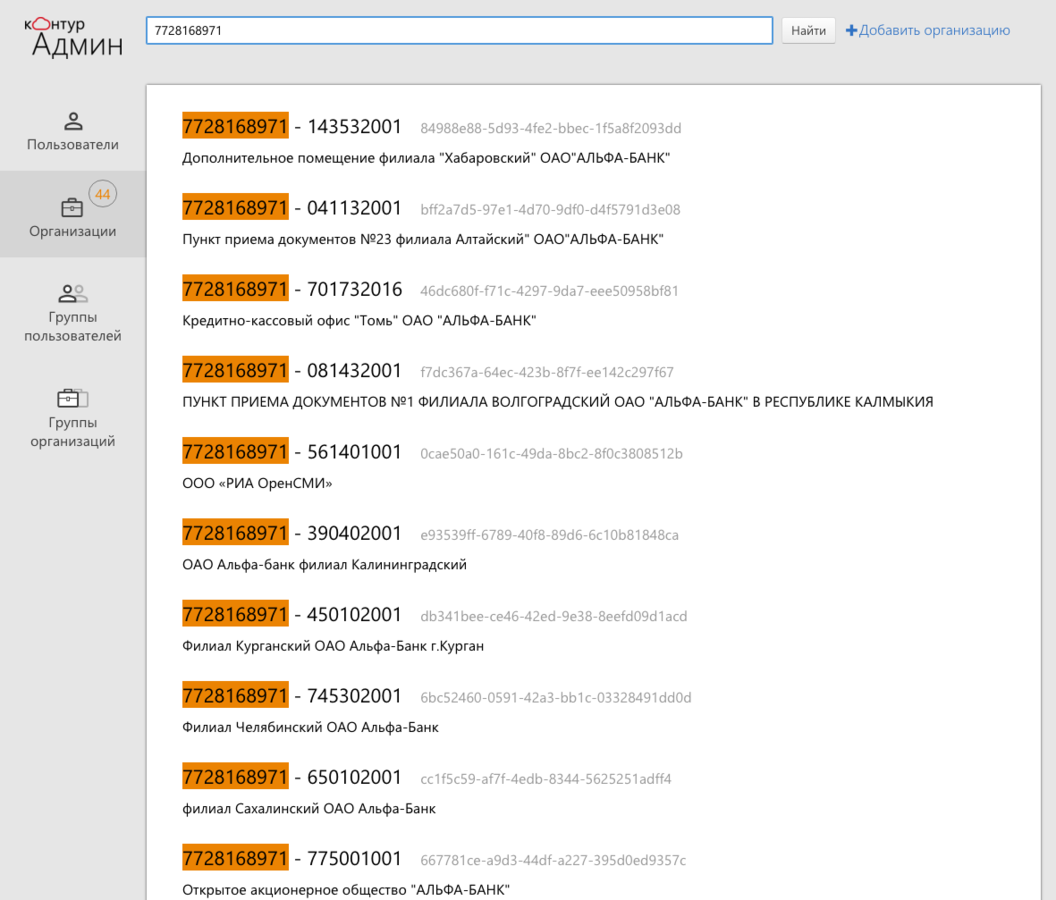The height and width of the screenshot is (900, 1056).
Task: Open result with KPP 390402001
Action: pyautogui.click(x=354, y=534)
